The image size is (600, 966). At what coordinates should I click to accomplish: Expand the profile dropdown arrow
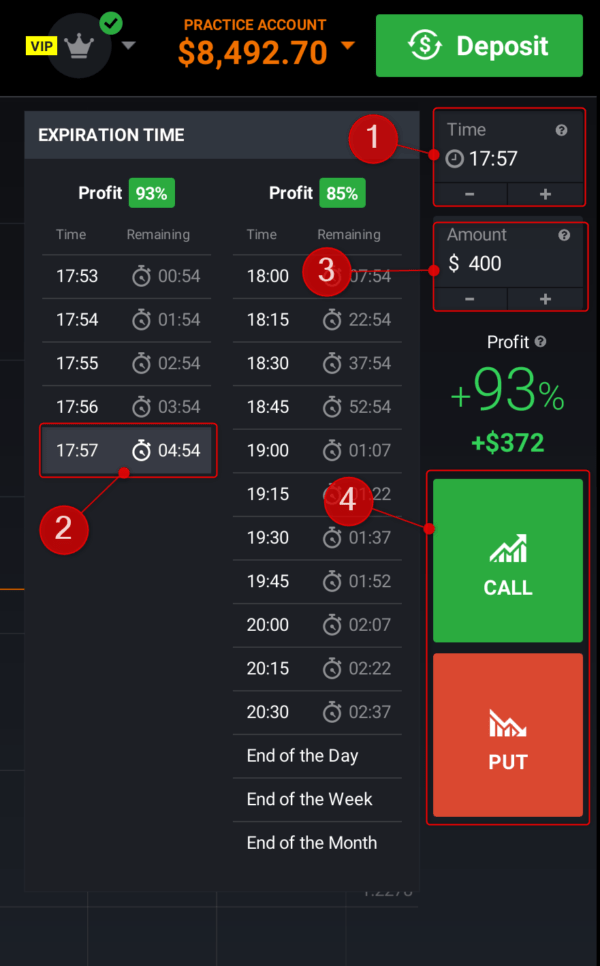[128, 44]
